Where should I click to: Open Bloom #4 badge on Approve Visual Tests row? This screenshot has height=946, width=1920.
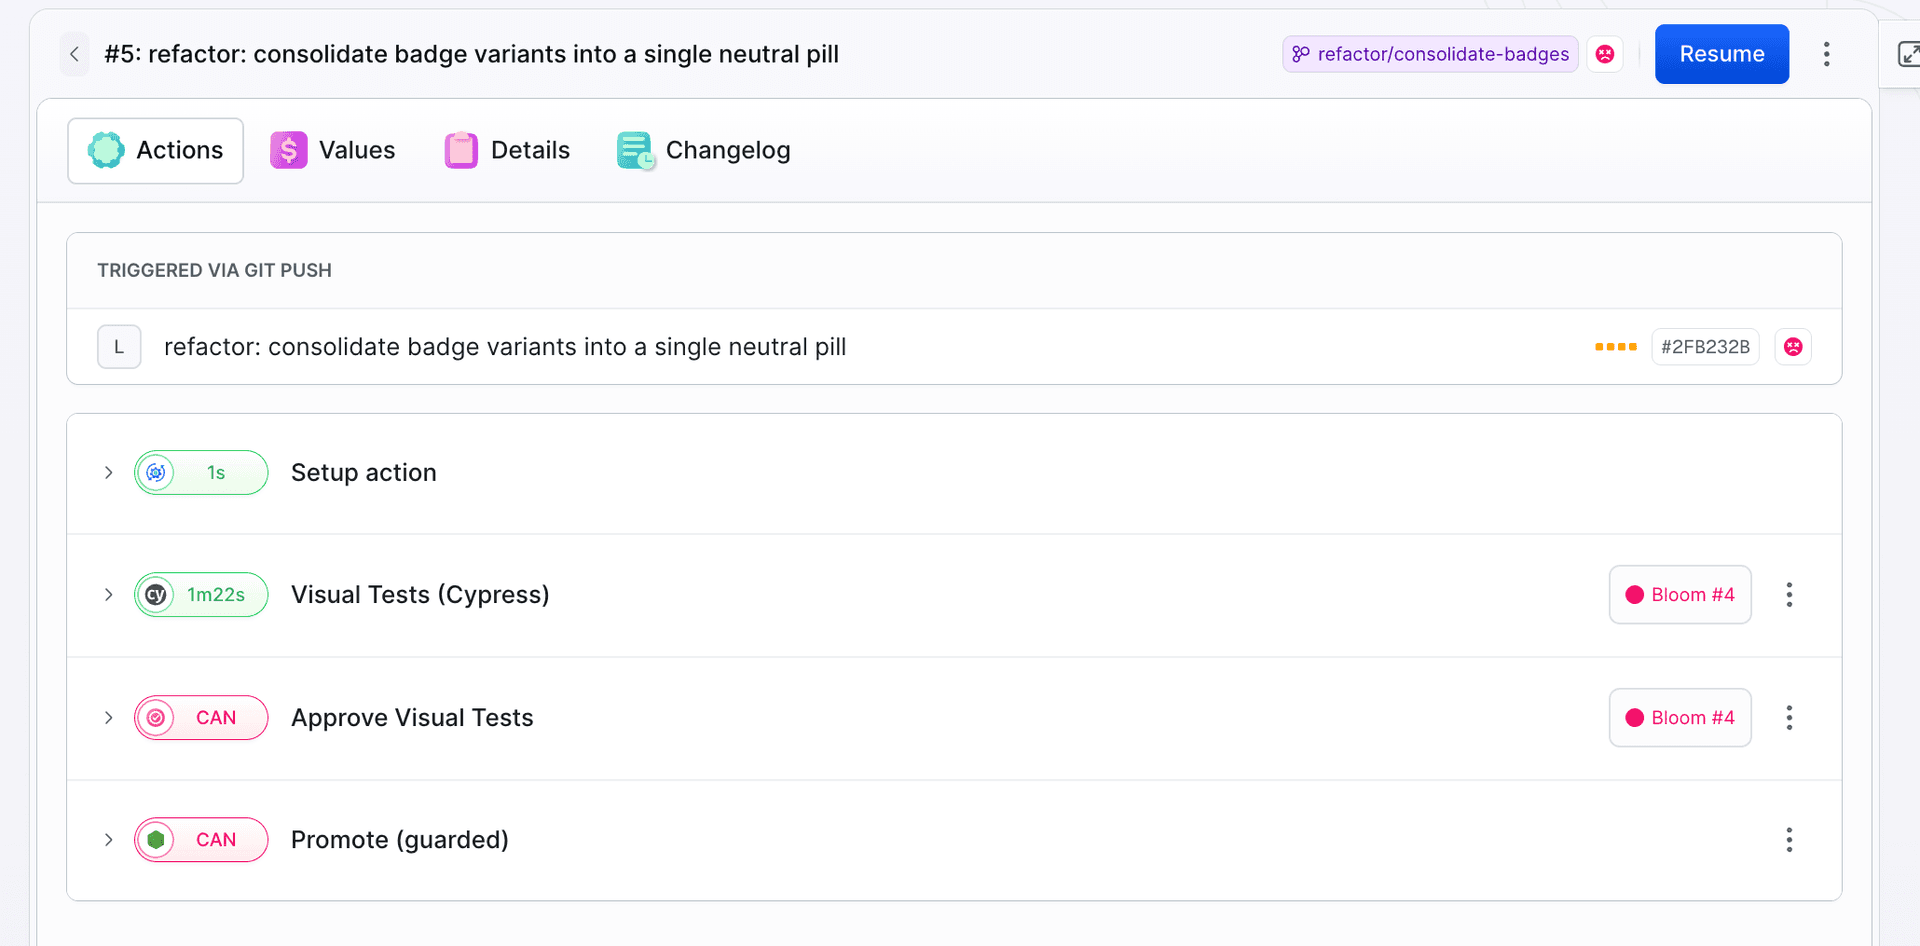tap(1680, 718)
